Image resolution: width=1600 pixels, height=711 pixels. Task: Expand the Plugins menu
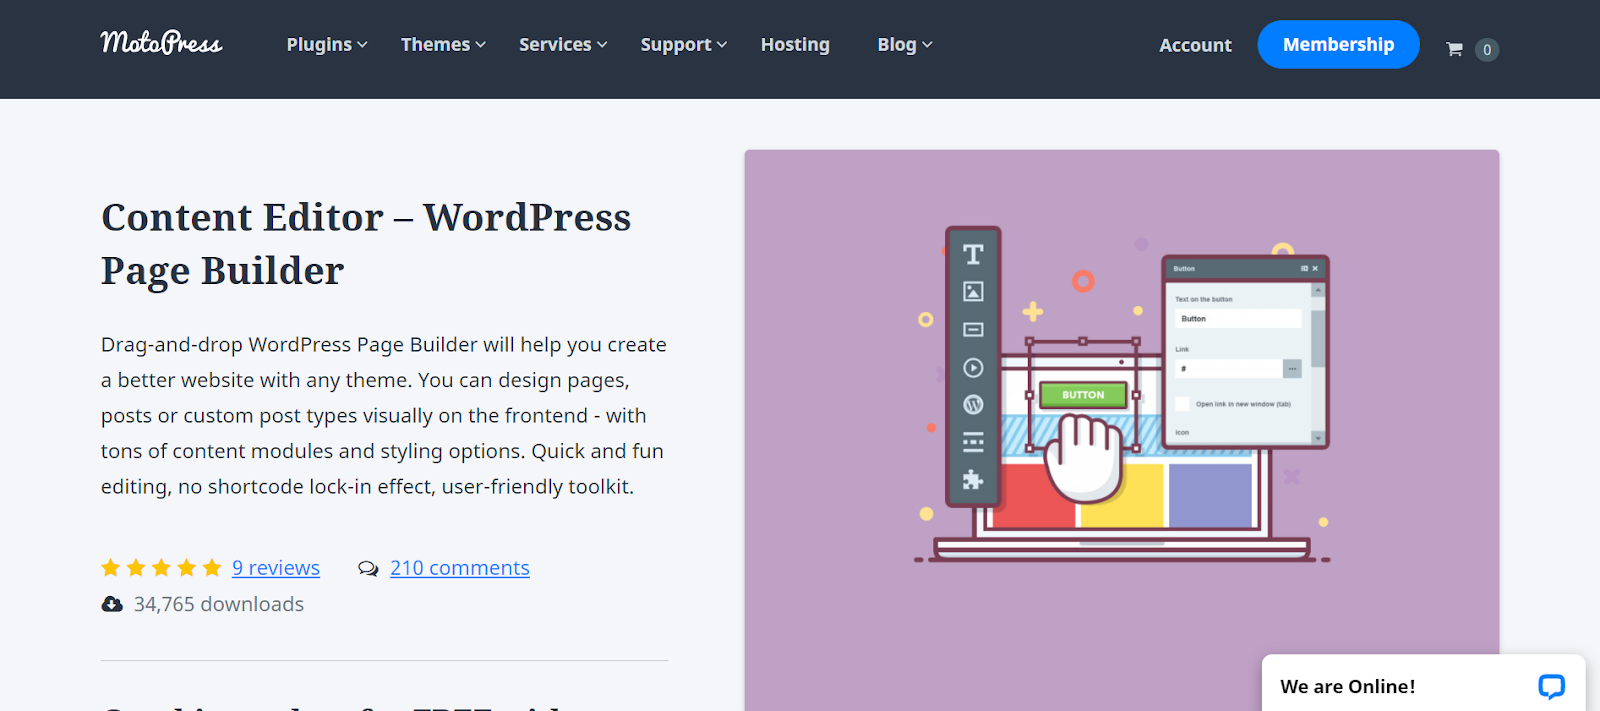coord(327,44)
